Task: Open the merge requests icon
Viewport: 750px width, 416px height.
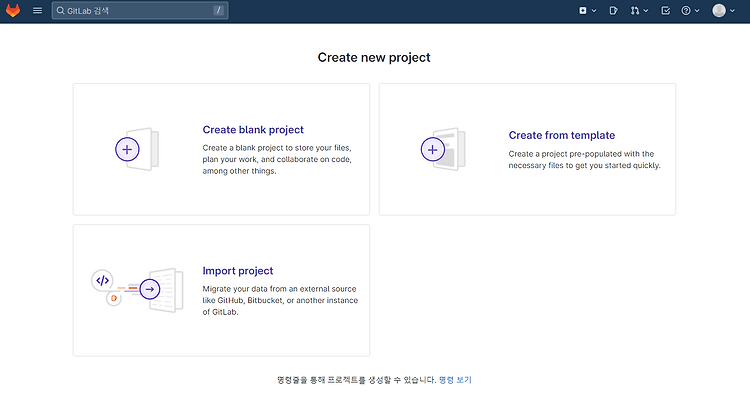Action: click(x=635, y=11)
